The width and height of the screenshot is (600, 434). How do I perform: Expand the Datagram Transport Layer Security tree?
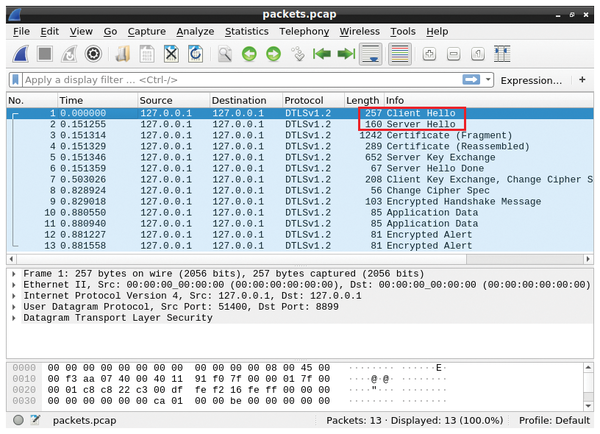coord(13,318)
